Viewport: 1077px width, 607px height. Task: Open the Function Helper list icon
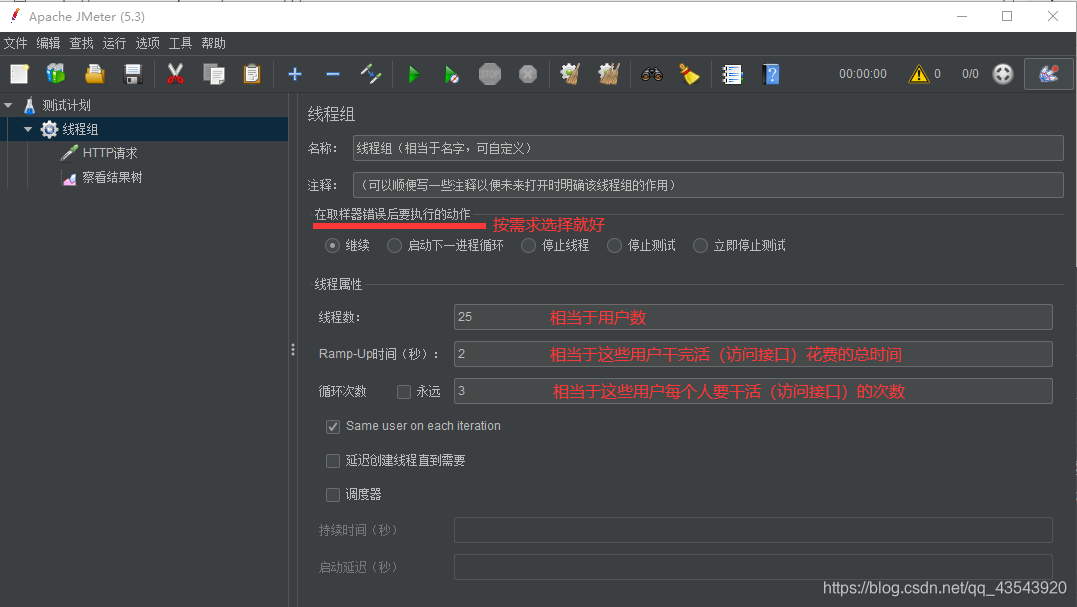click(732, 74)
